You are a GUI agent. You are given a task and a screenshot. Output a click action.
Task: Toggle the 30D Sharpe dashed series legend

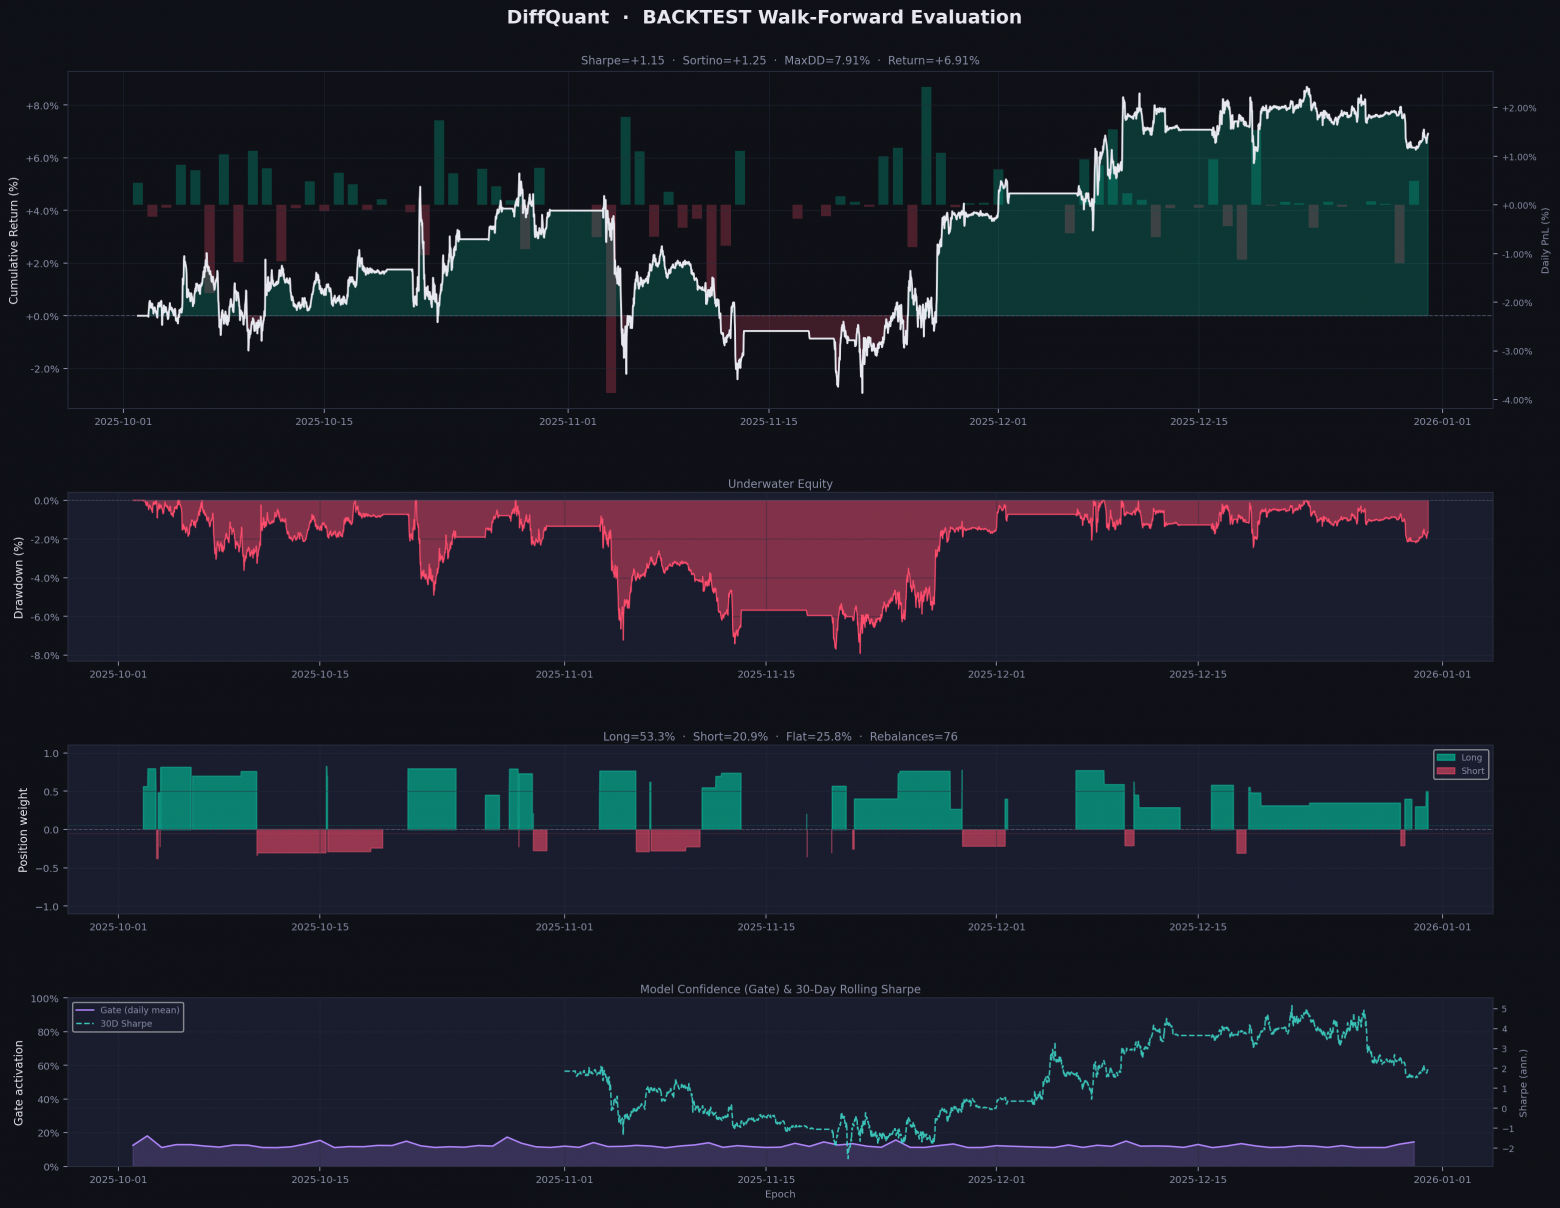coord(125,1023)
